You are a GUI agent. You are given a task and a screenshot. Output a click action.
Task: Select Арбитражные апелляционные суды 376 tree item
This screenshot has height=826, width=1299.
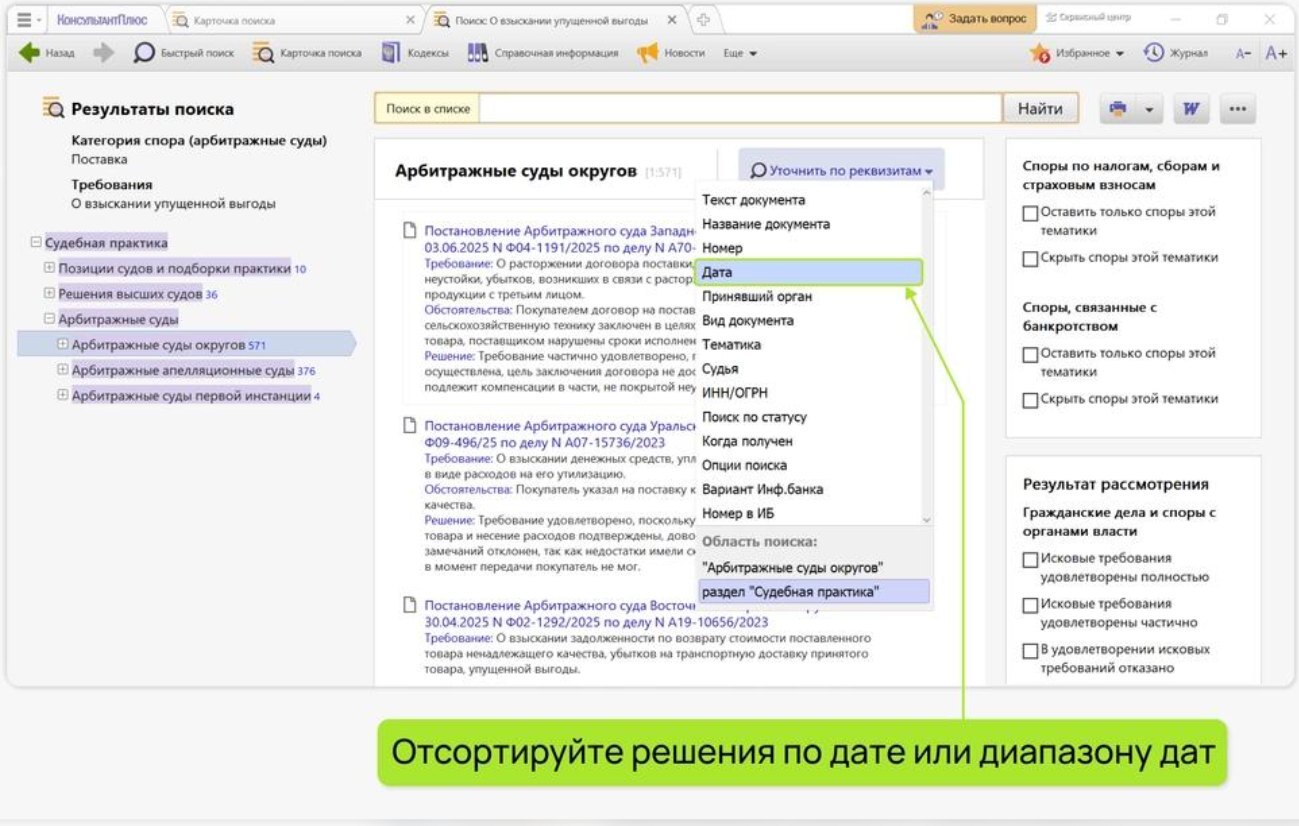pyautogui.click(x=193, y=370)
